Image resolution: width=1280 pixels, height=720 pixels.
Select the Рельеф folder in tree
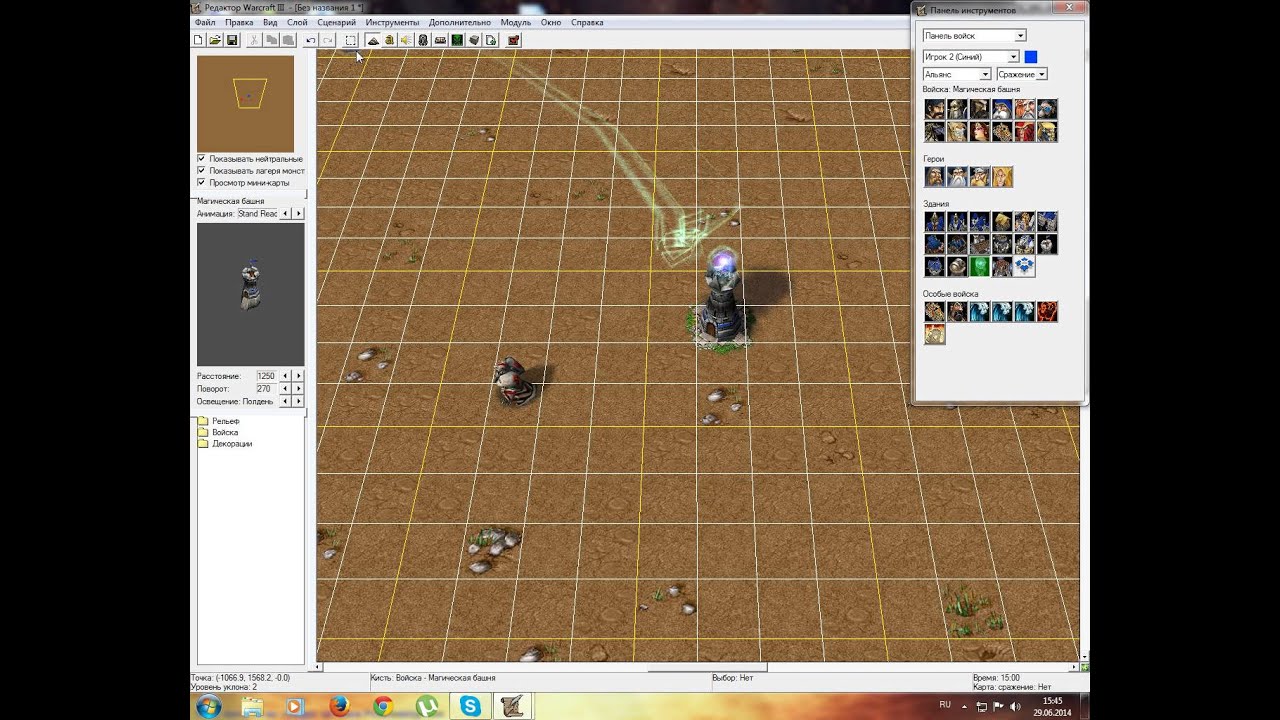tap(219, 421)
